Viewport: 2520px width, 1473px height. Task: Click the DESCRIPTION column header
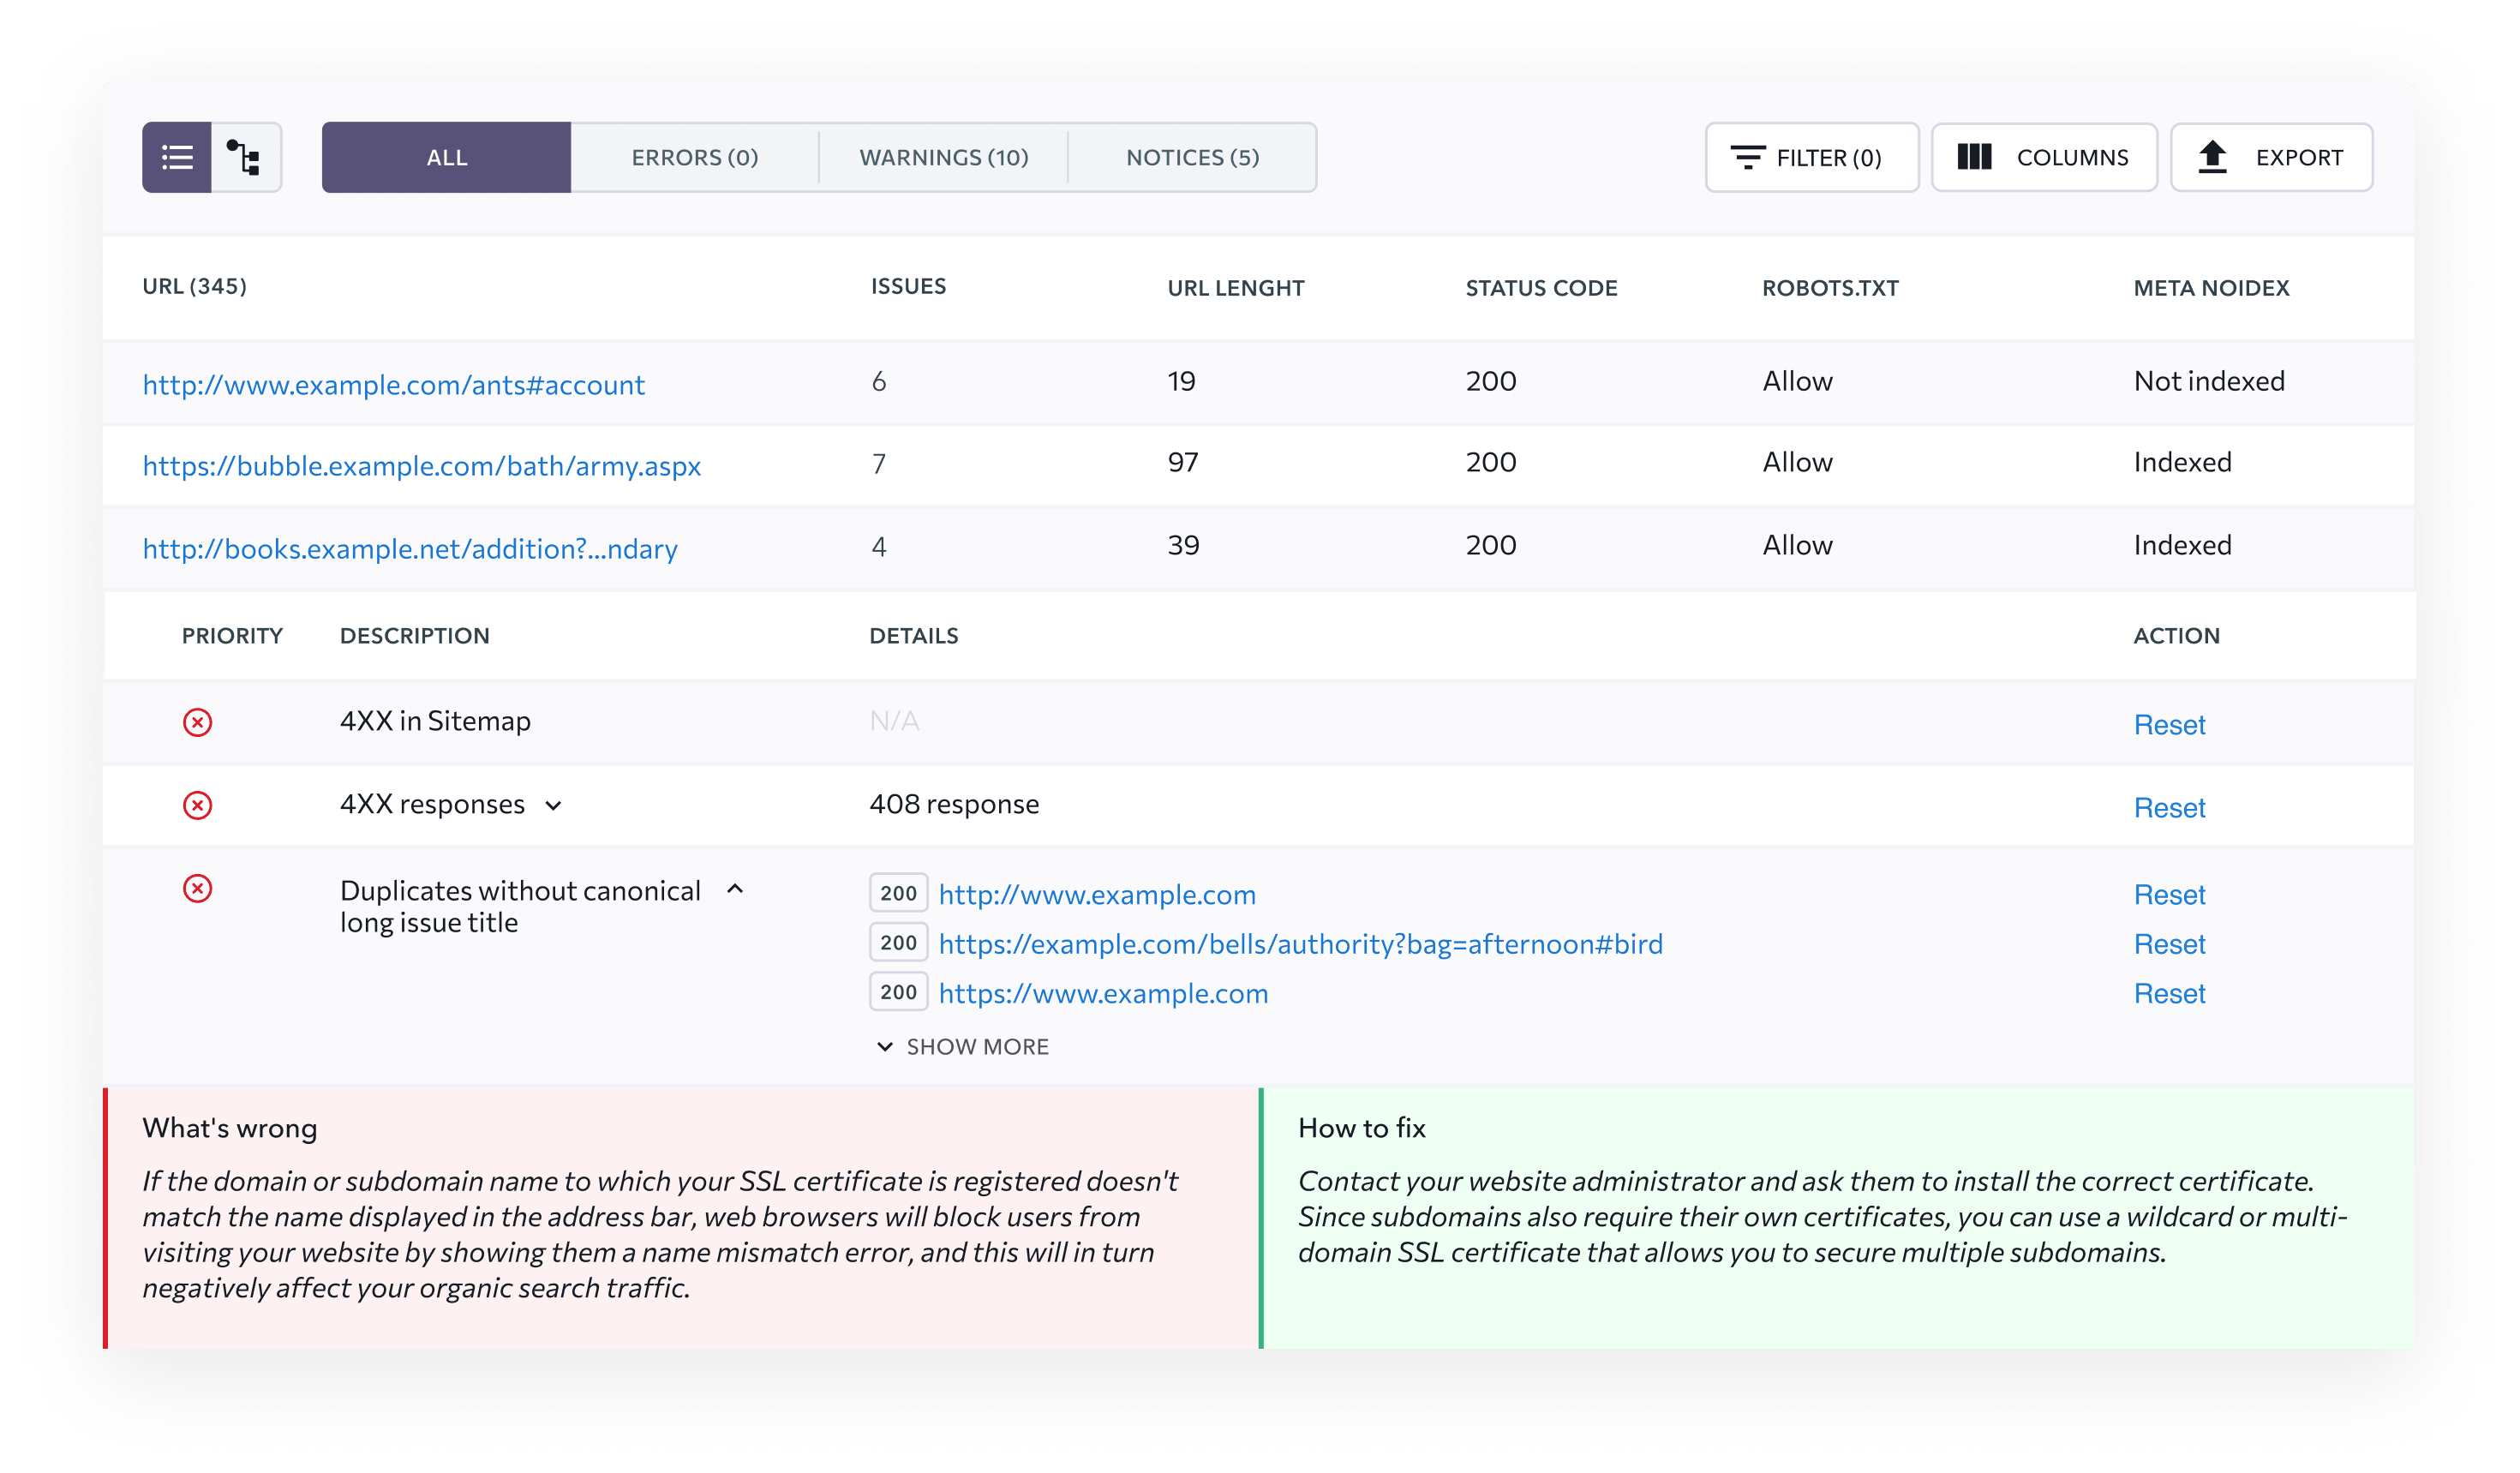[414, 636]
